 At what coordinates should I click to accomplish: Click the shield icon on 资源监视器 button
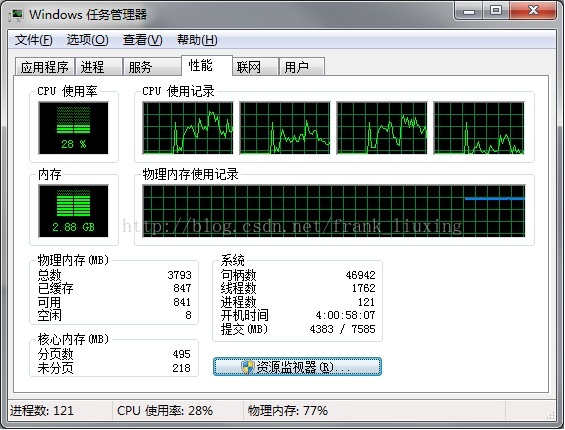tap(248, 367)
